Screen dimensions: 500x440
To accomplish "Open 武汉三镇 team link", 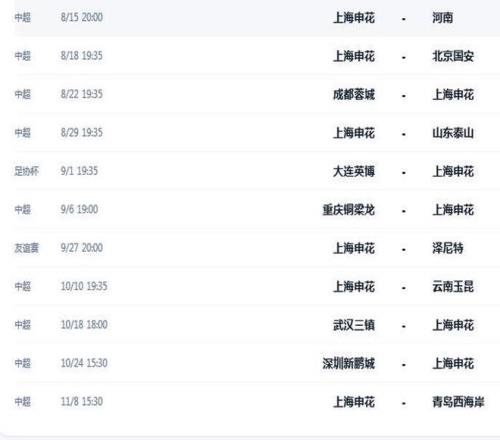I will [x=354, y=325].
